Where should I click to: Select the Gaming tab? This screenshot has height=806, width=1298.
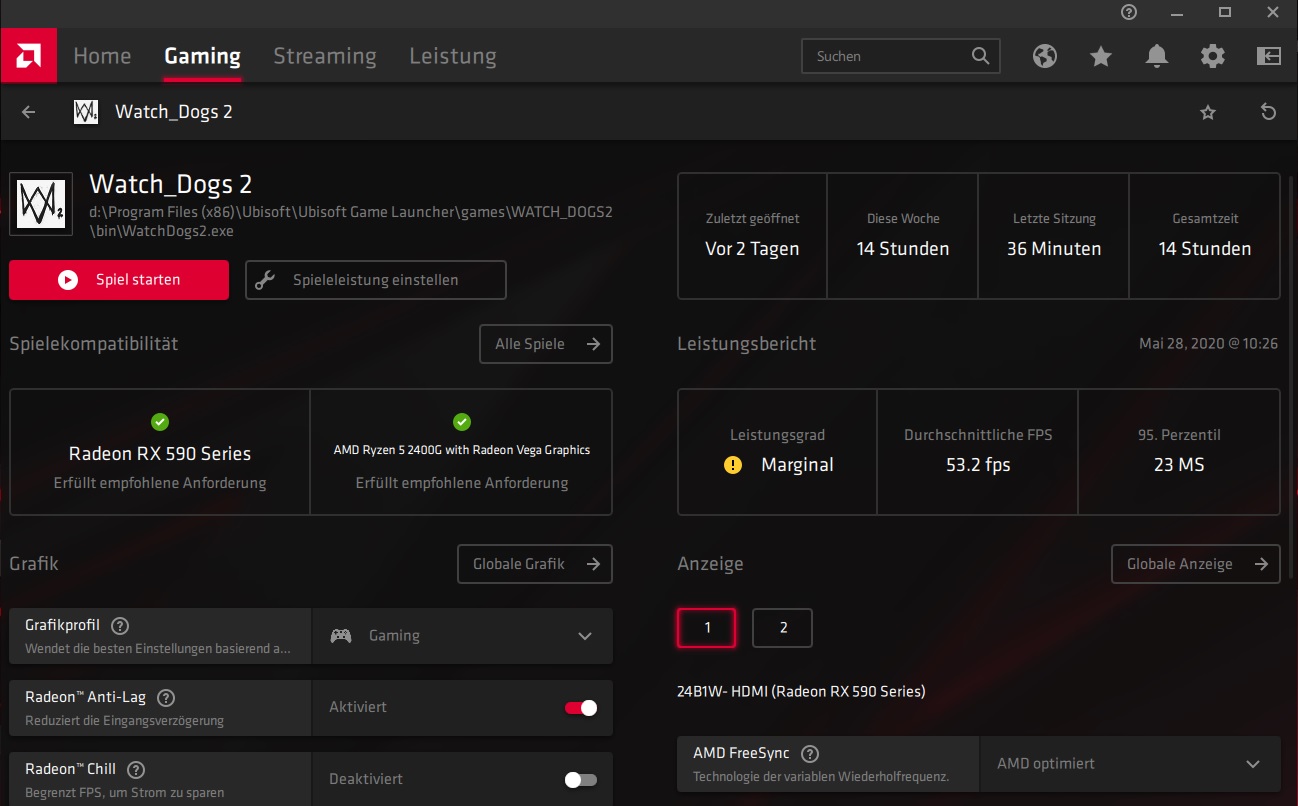(202, 56)
